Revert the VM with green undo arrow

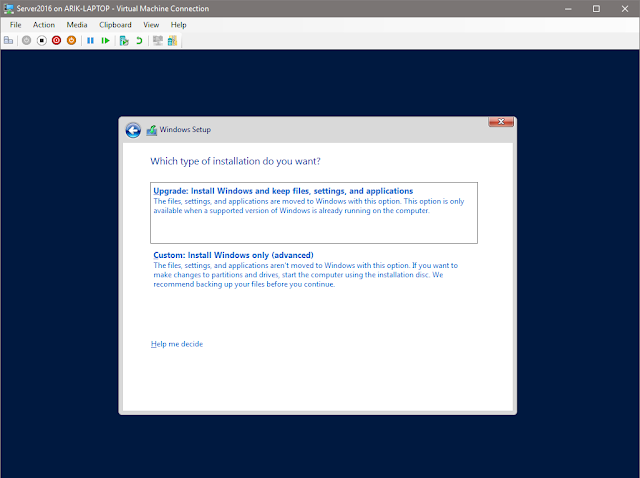139,40
